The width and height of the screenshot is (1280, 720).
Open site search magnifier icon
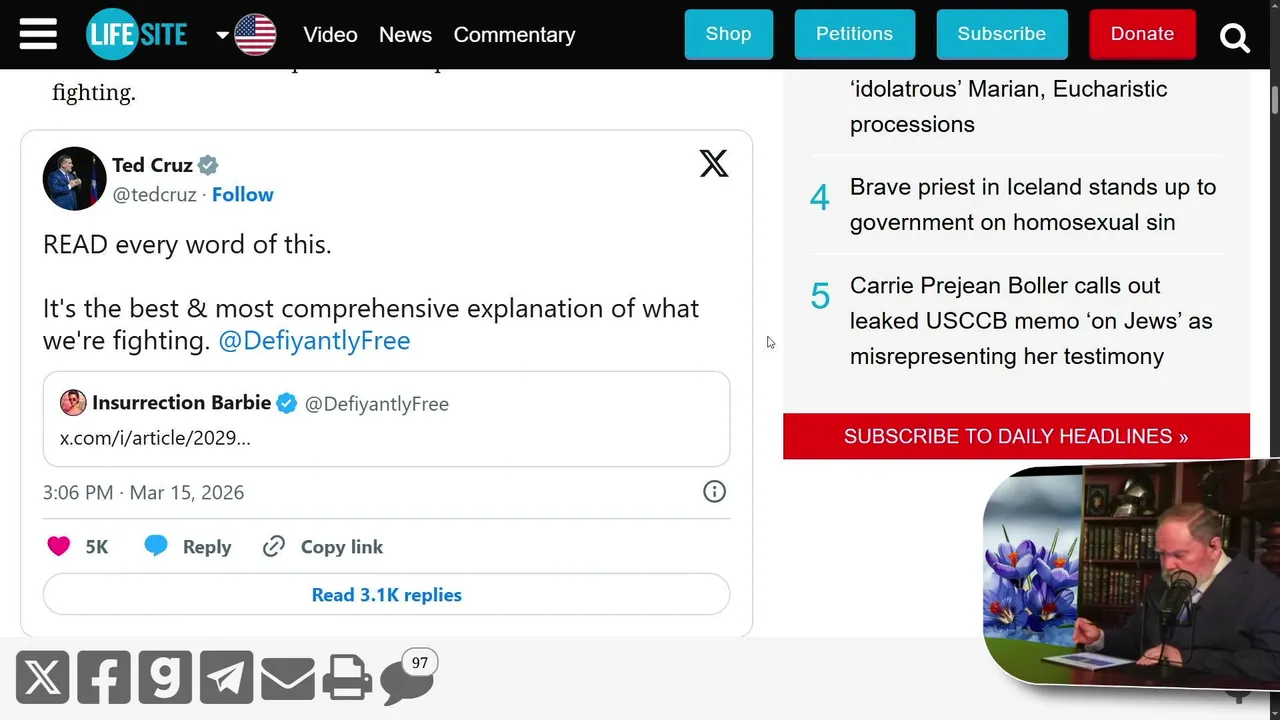[x=1235, y=38]
